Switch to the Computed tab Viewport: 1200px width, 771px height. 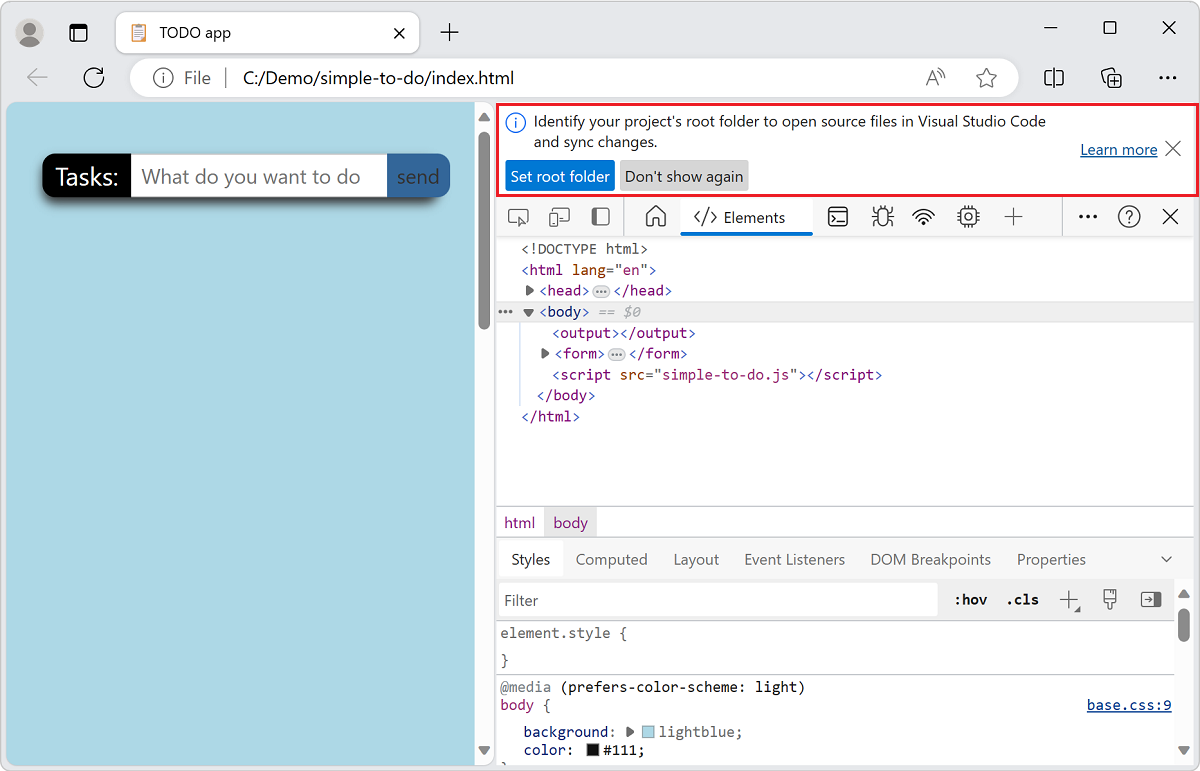pos(611,559)
